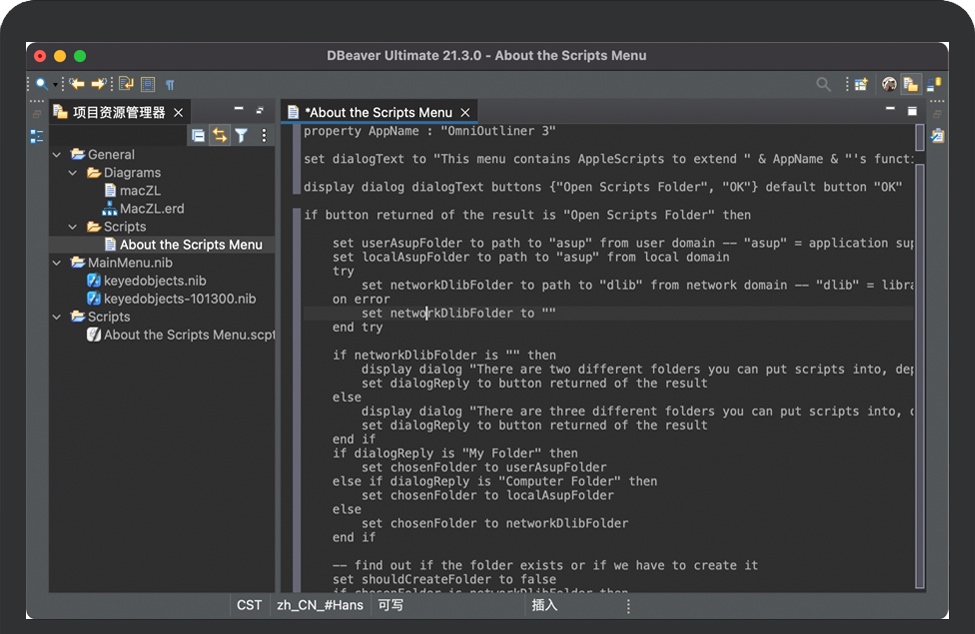The height and width of the screenshot is (634, 975).
Task: Toggle show whitespace characters (pilcrow icon)
Action: click(170, 84)
